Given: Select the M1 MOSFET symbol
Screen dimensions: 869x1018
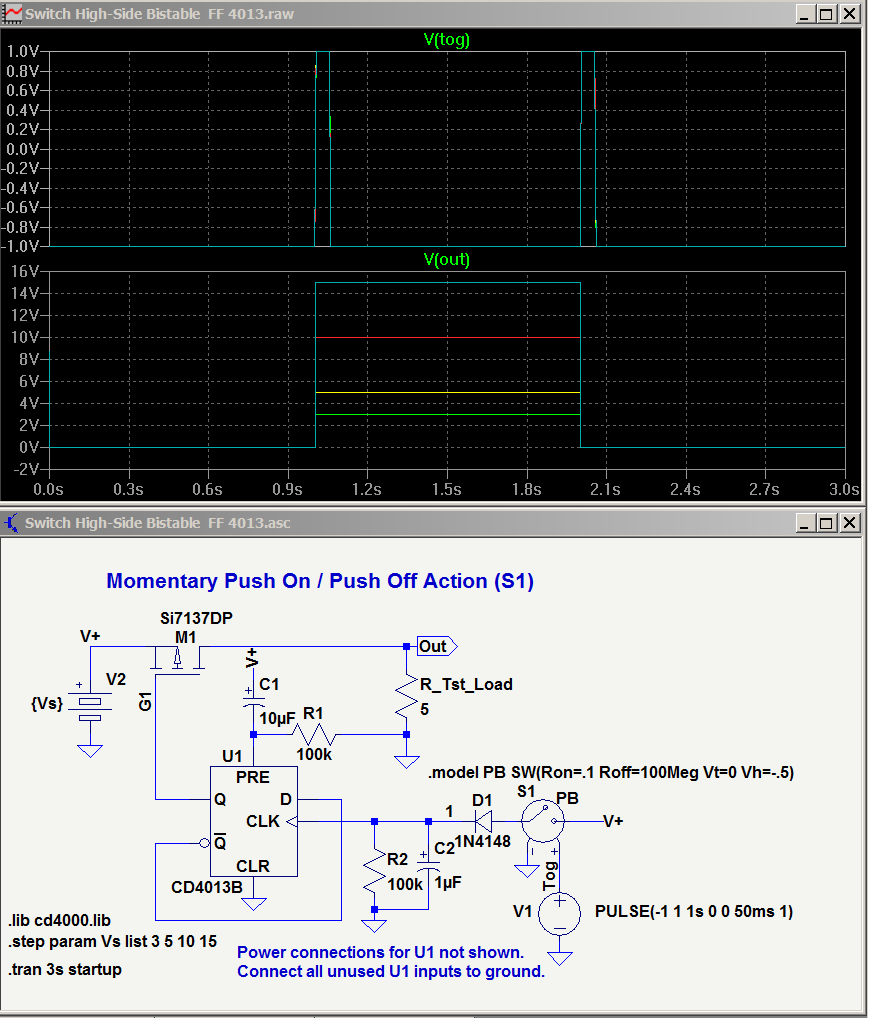Looking at the screenshot, I should click(177, 660).
